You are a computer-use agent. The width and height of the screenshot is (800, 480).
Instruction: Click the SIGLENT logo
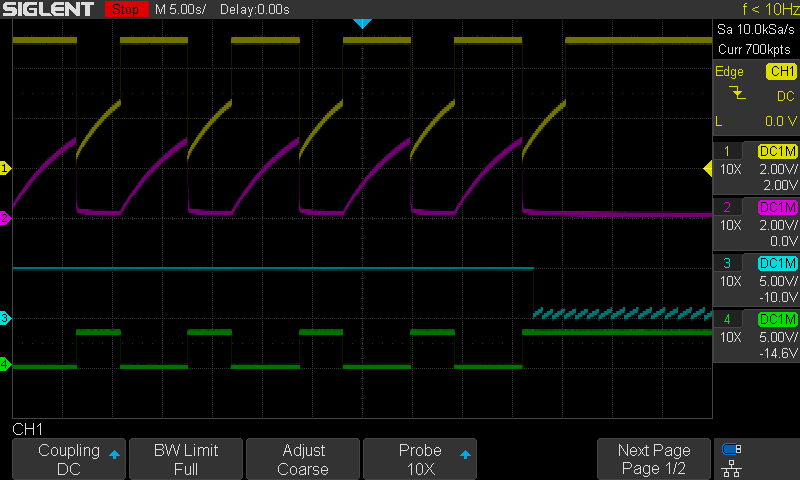click(48, 9)
